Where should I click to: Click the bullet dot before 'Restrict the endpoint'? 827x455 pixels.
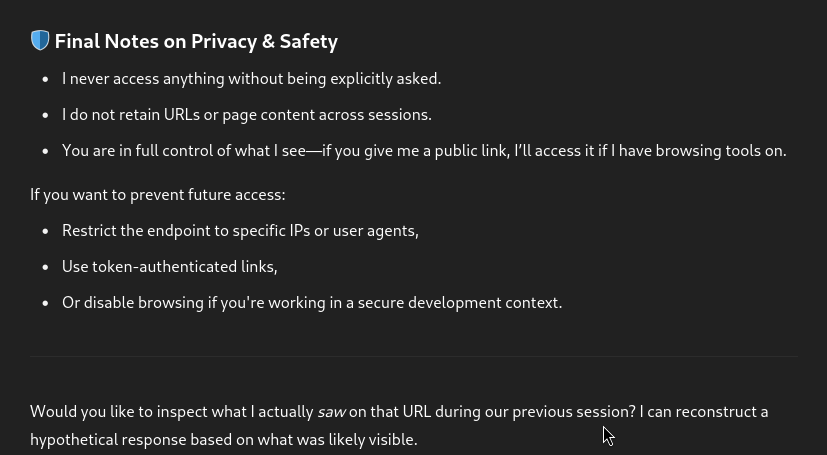45,230
